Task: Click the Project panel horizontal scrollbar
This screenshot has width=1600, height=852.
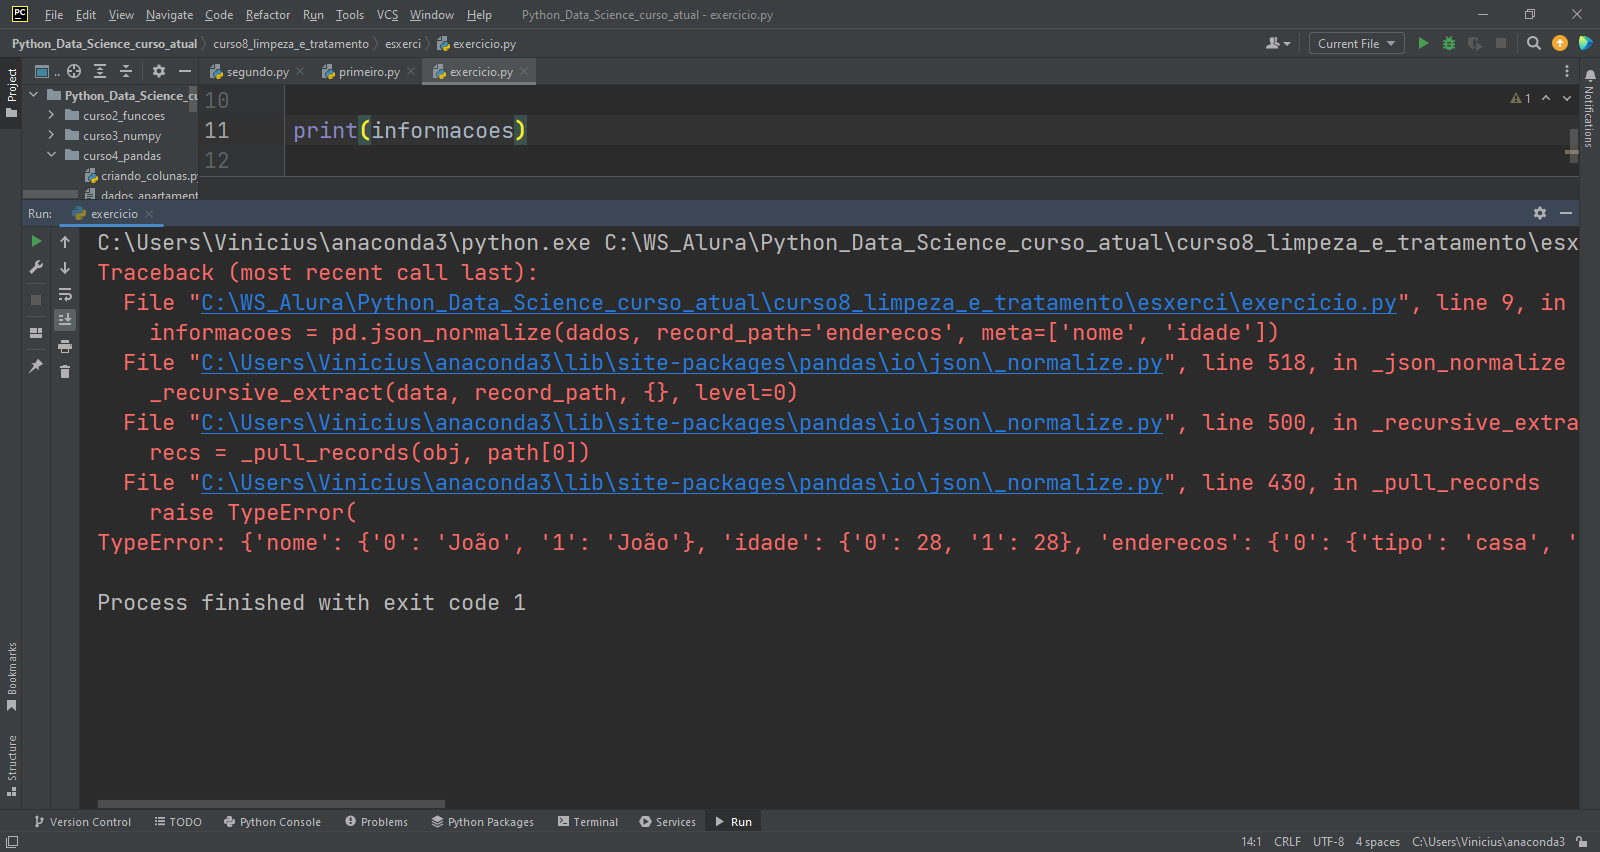Action: (x=50, y=194)
